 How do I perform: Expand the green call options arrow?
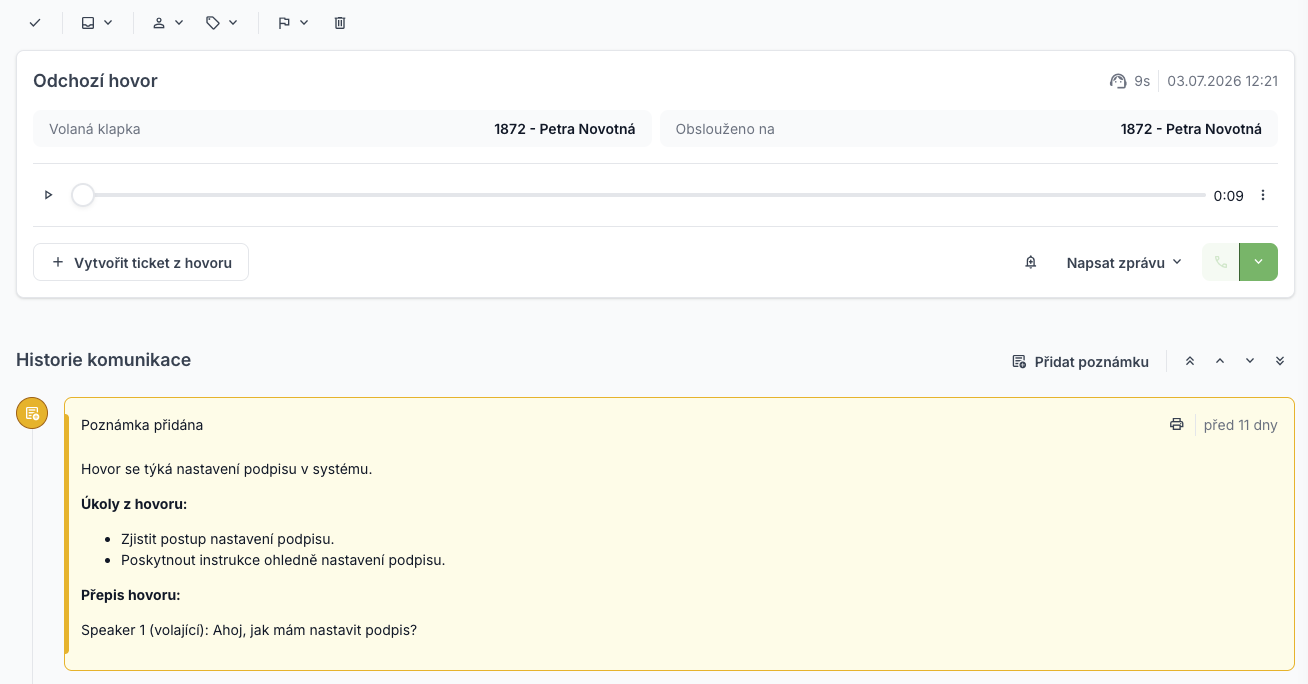click(x=1258, y=262)
